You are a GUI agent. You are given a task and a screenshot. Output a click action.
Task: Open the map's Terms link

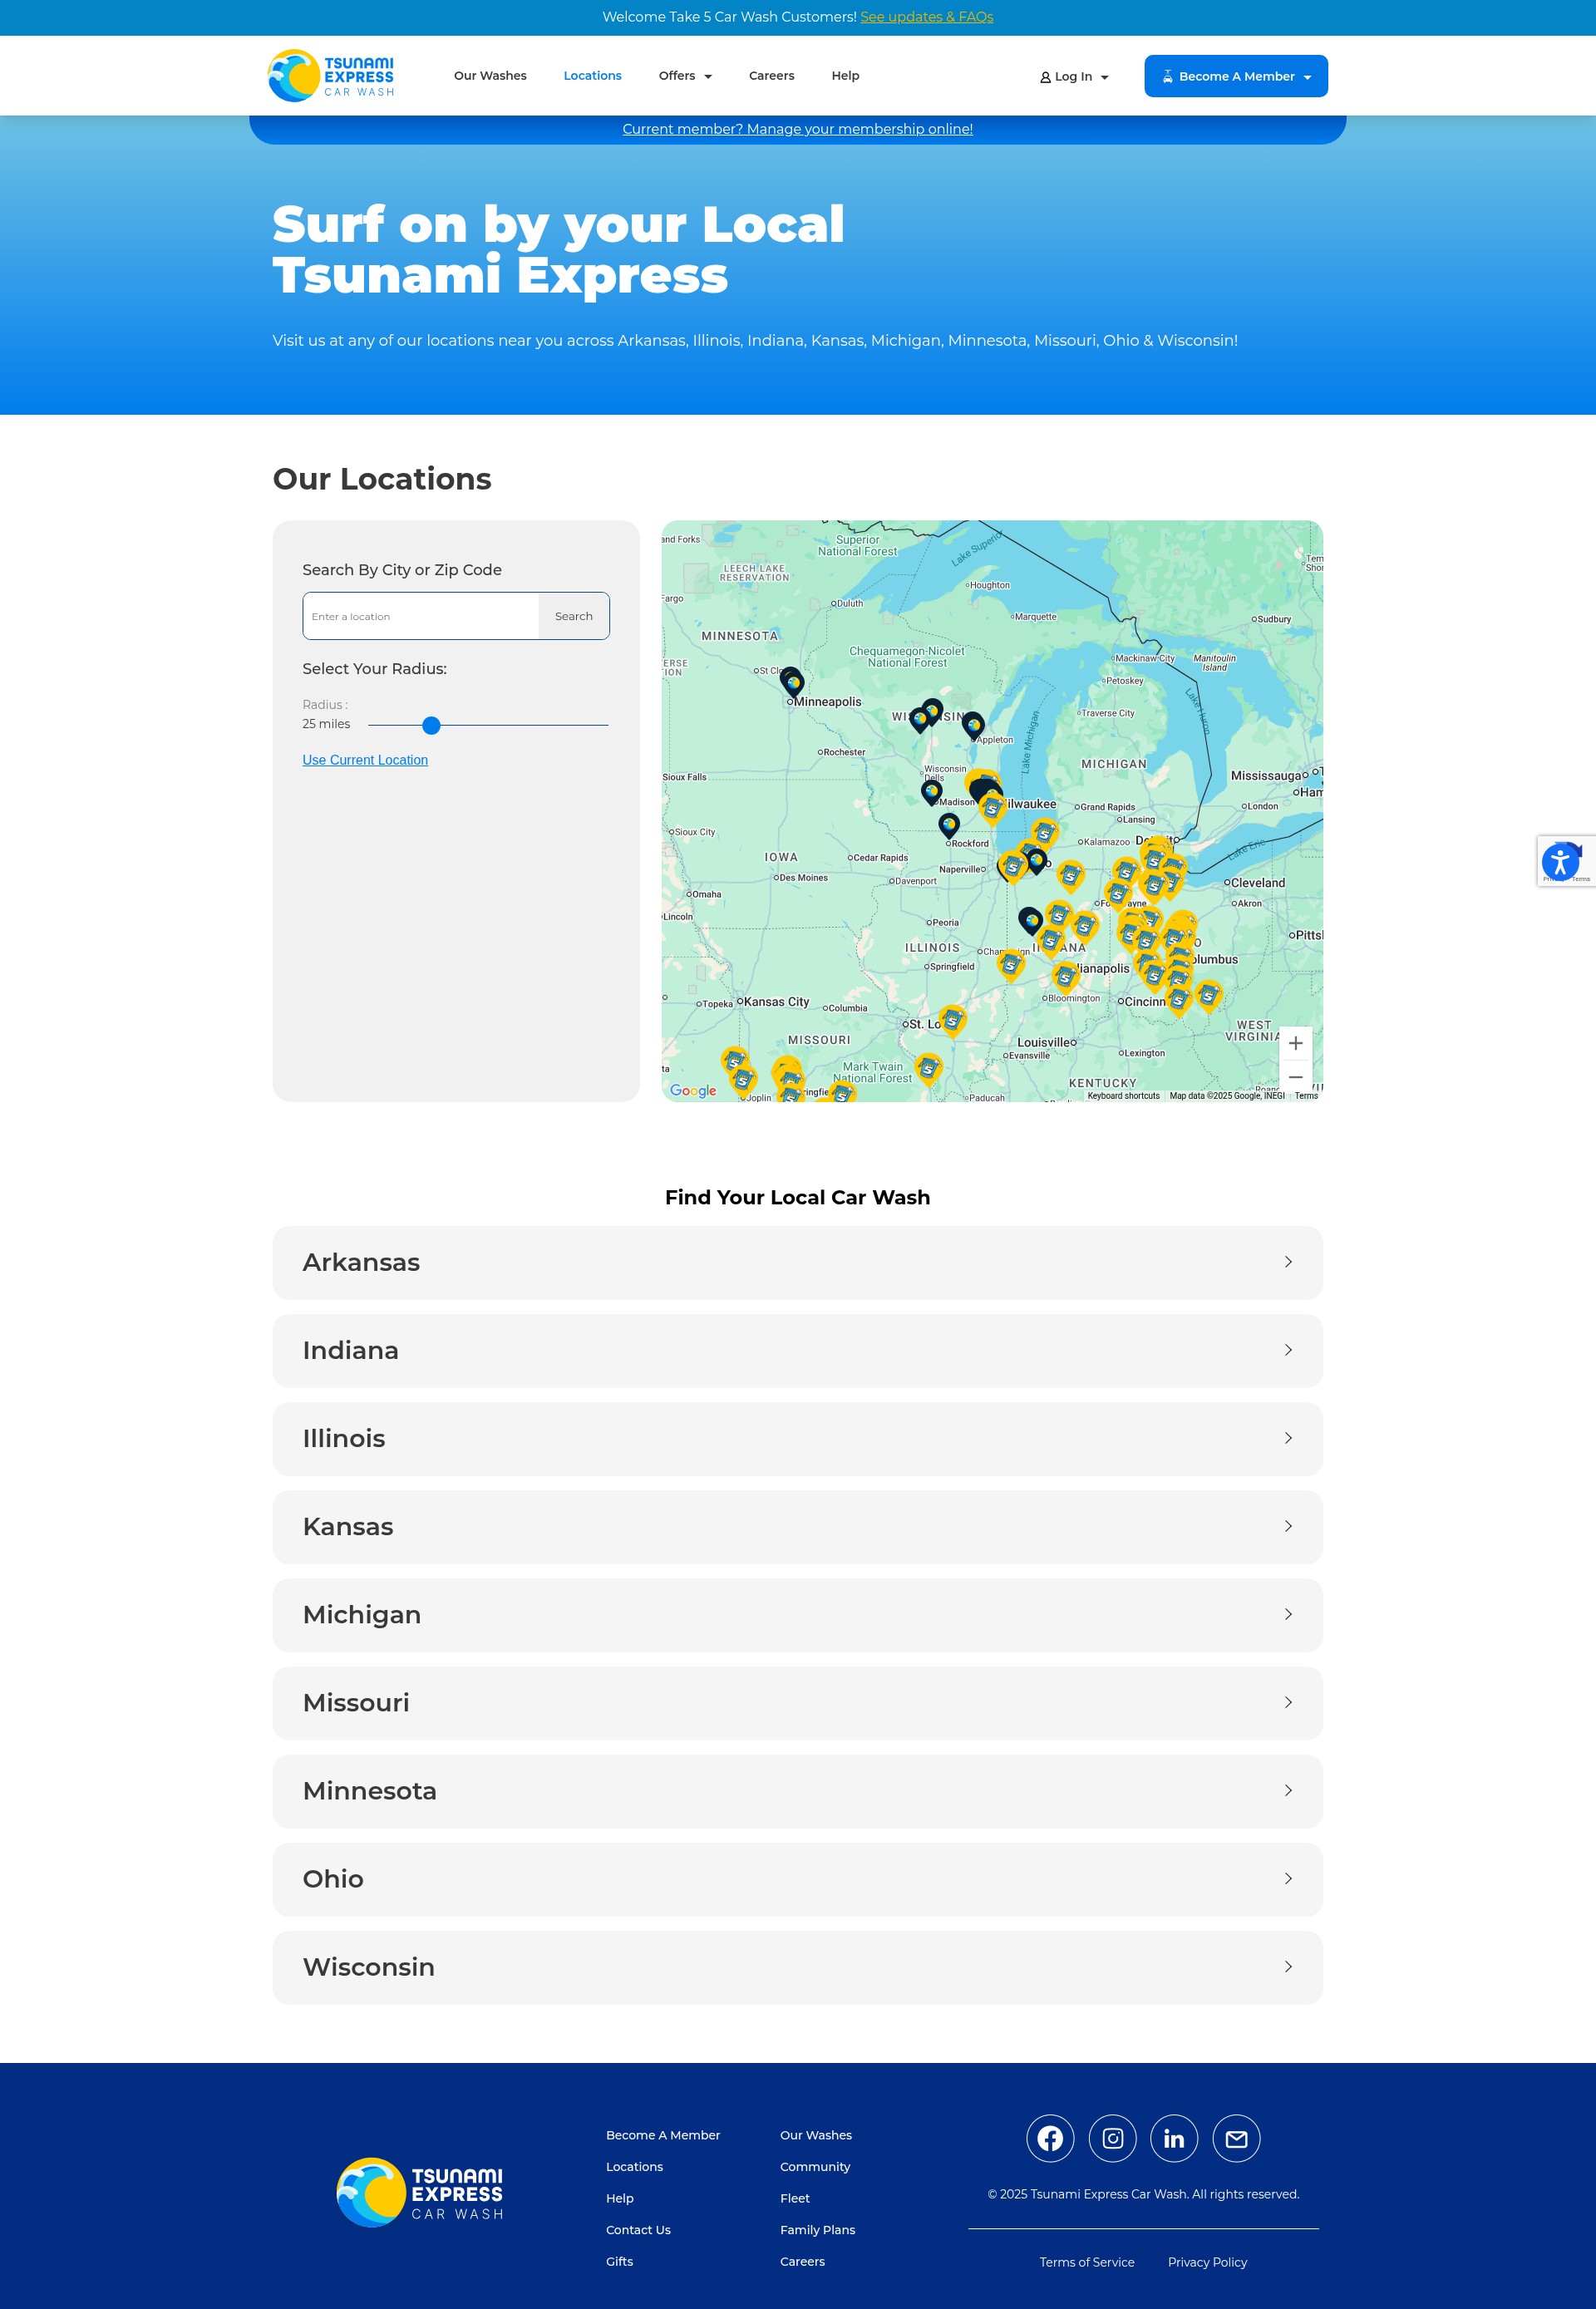tap(1306, 1096)
